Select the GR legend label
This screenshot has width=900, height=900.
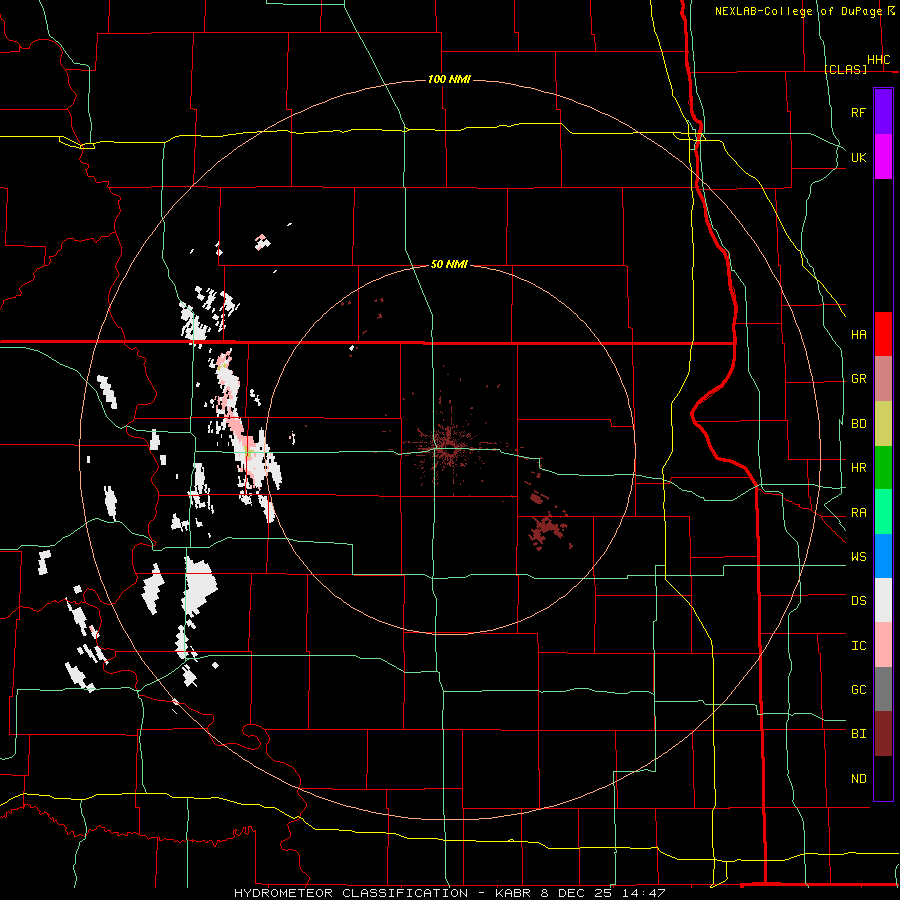pos(858,379)
